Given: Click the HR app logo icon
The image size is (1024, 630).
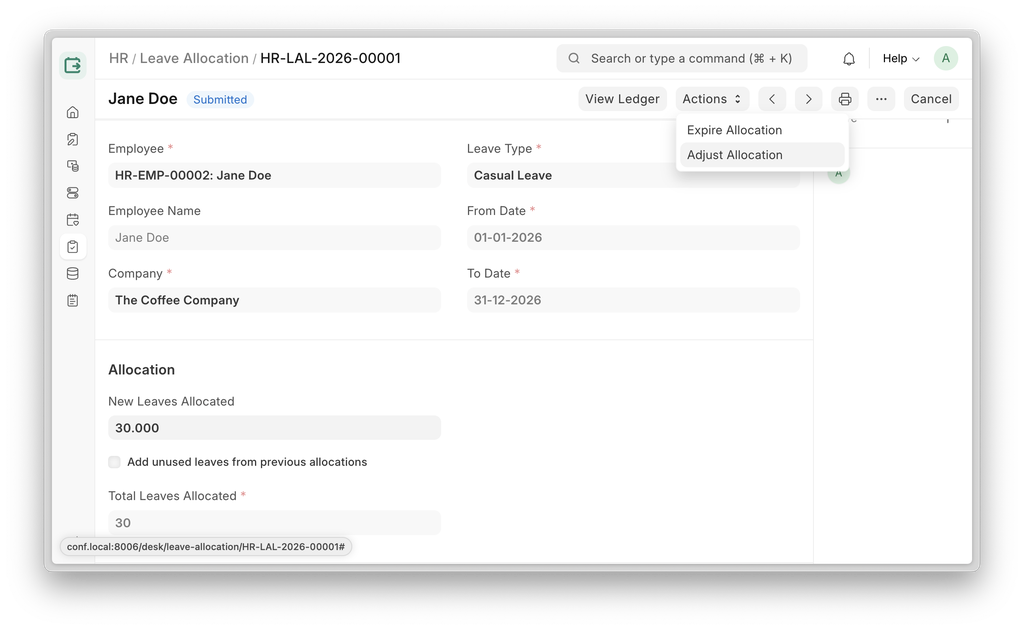Looking at the screenshot, I should coord(72,66).
